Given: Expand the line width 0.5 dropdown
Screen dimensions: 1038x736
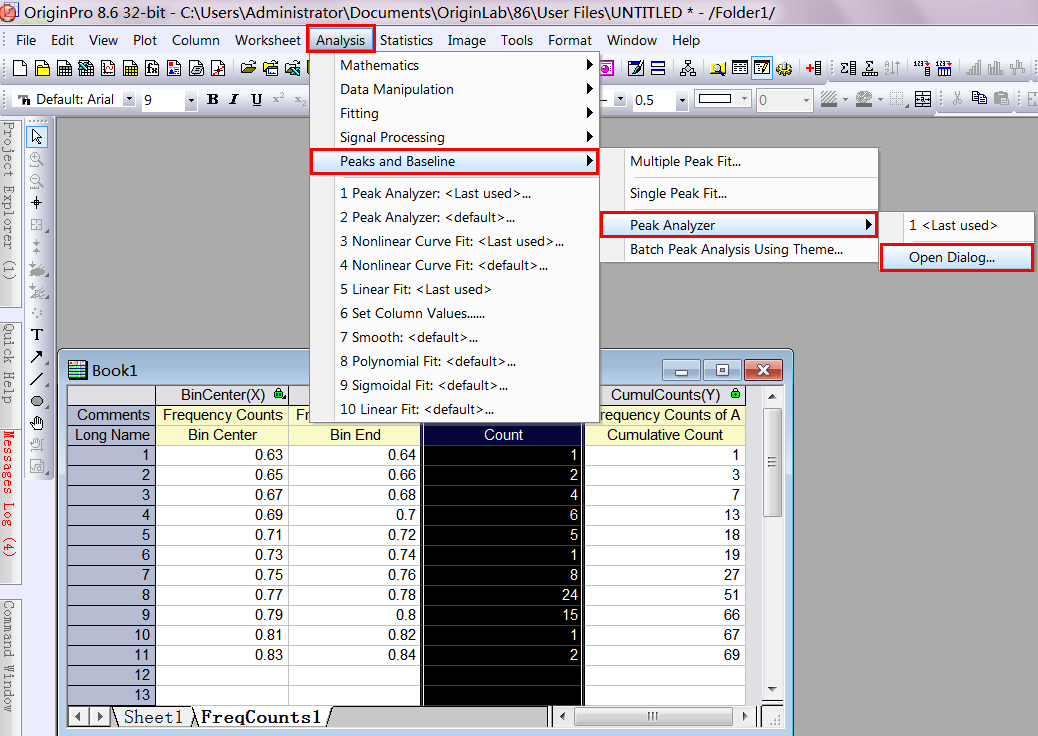Looking at the screenshot, I should (x=682, y=100).
